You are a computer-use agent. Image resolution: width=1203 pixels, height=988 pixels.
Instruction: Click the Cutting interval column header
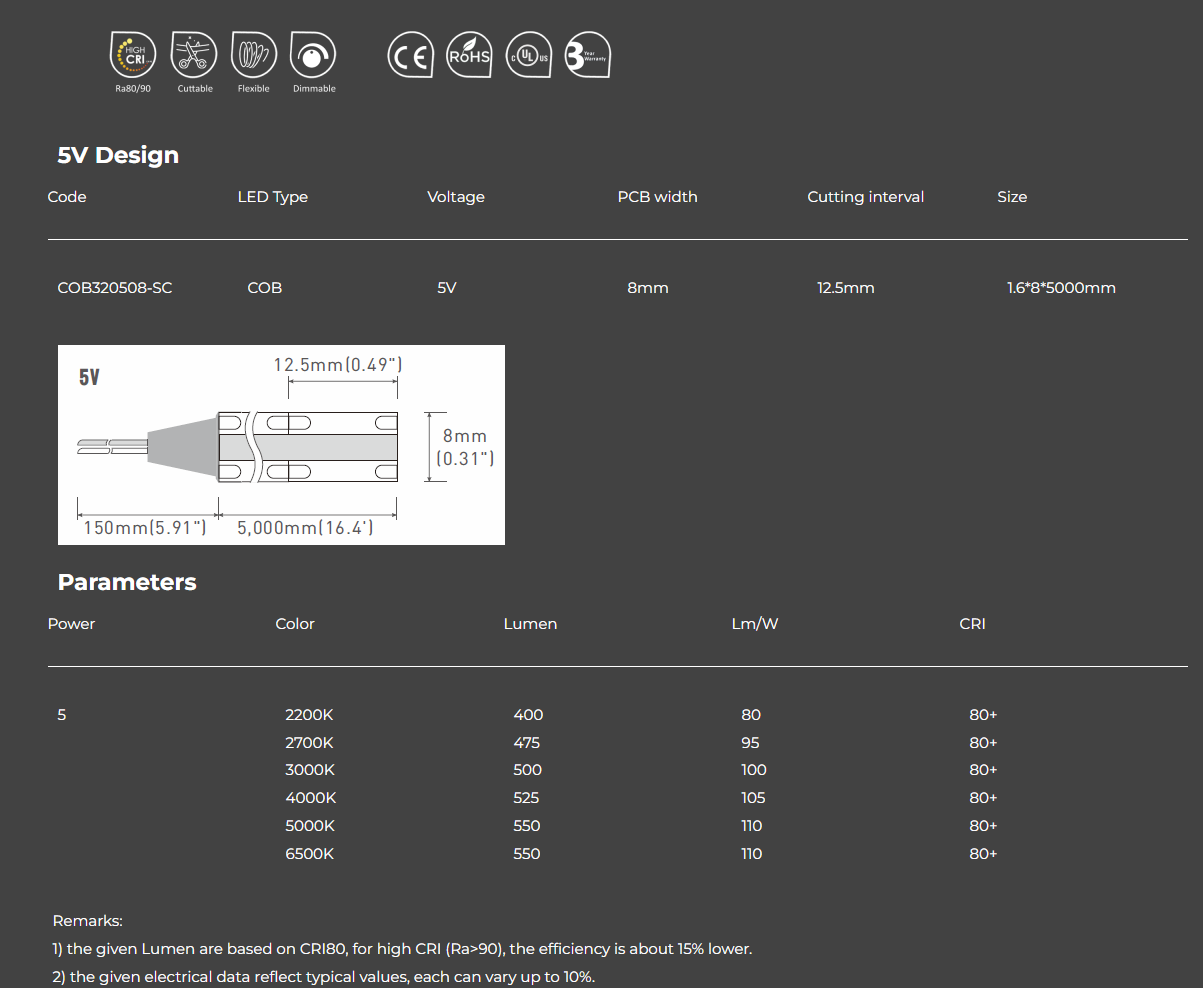865,197
